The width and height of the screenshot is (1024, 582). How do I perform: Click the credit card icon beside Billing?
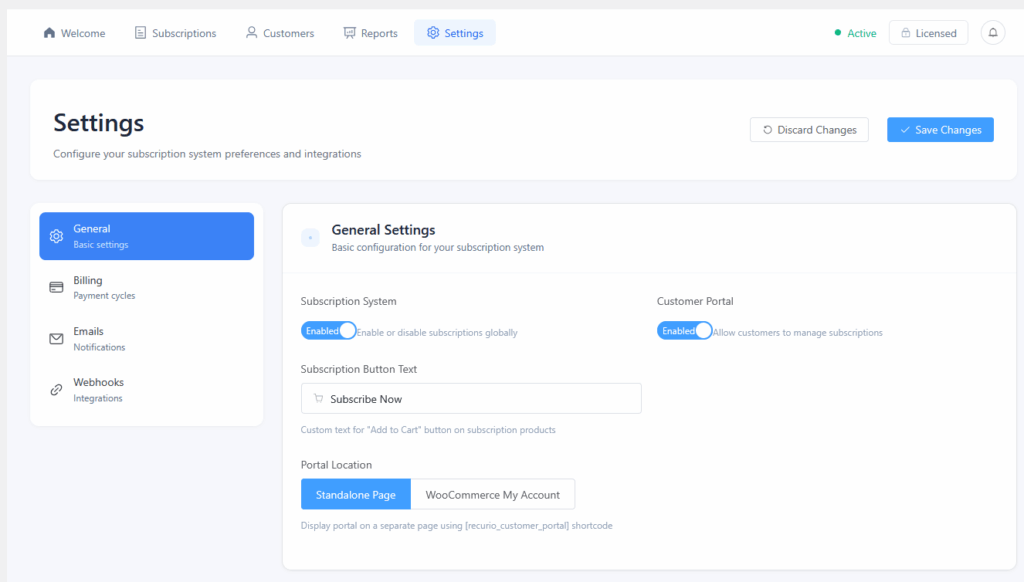[x=56, y=288]
